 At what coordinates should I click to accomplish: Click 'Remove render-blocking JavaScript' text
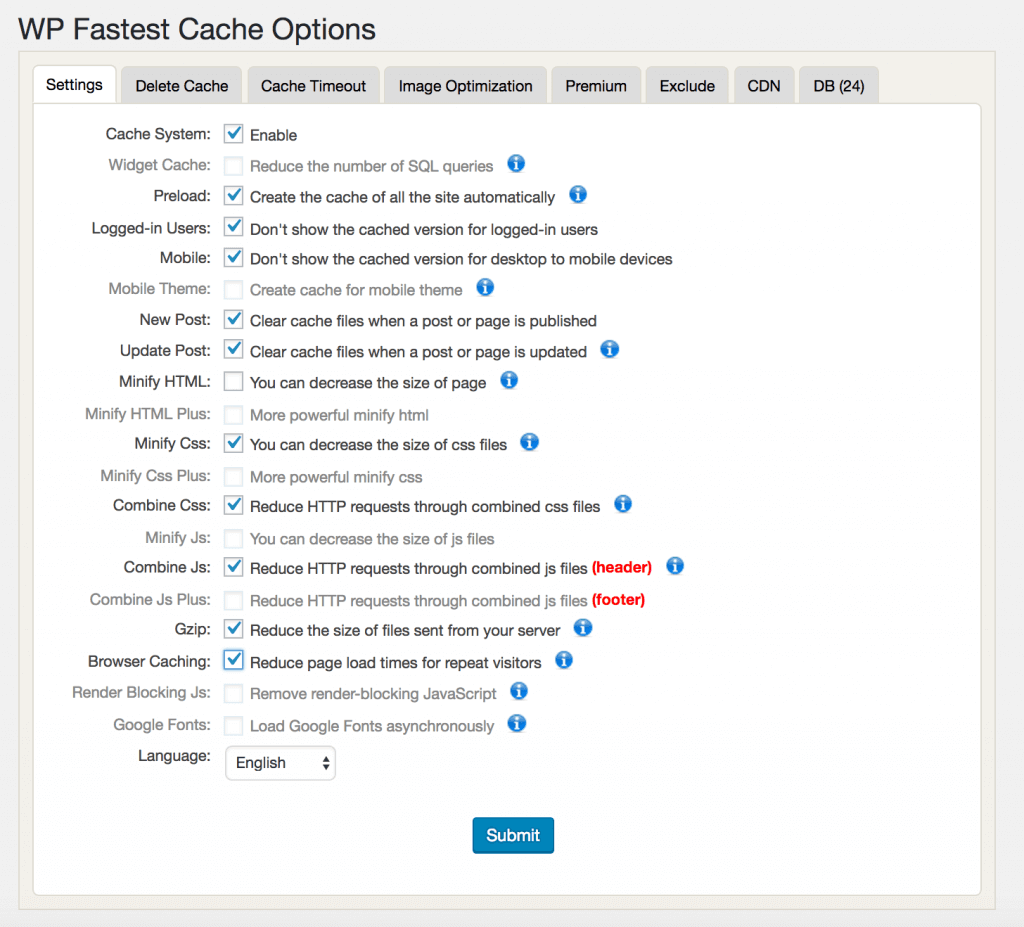click(374, 694)
